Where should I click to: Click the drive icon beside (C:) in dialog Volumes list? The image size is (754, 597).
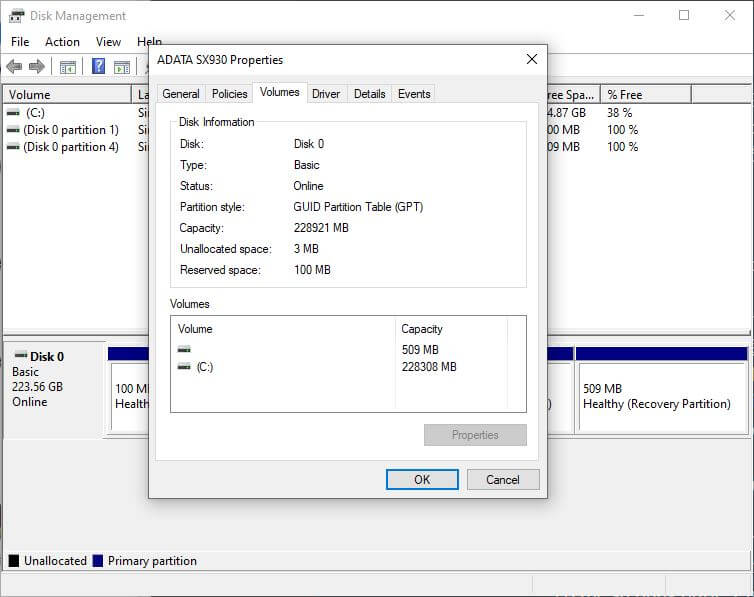point(184,367)
